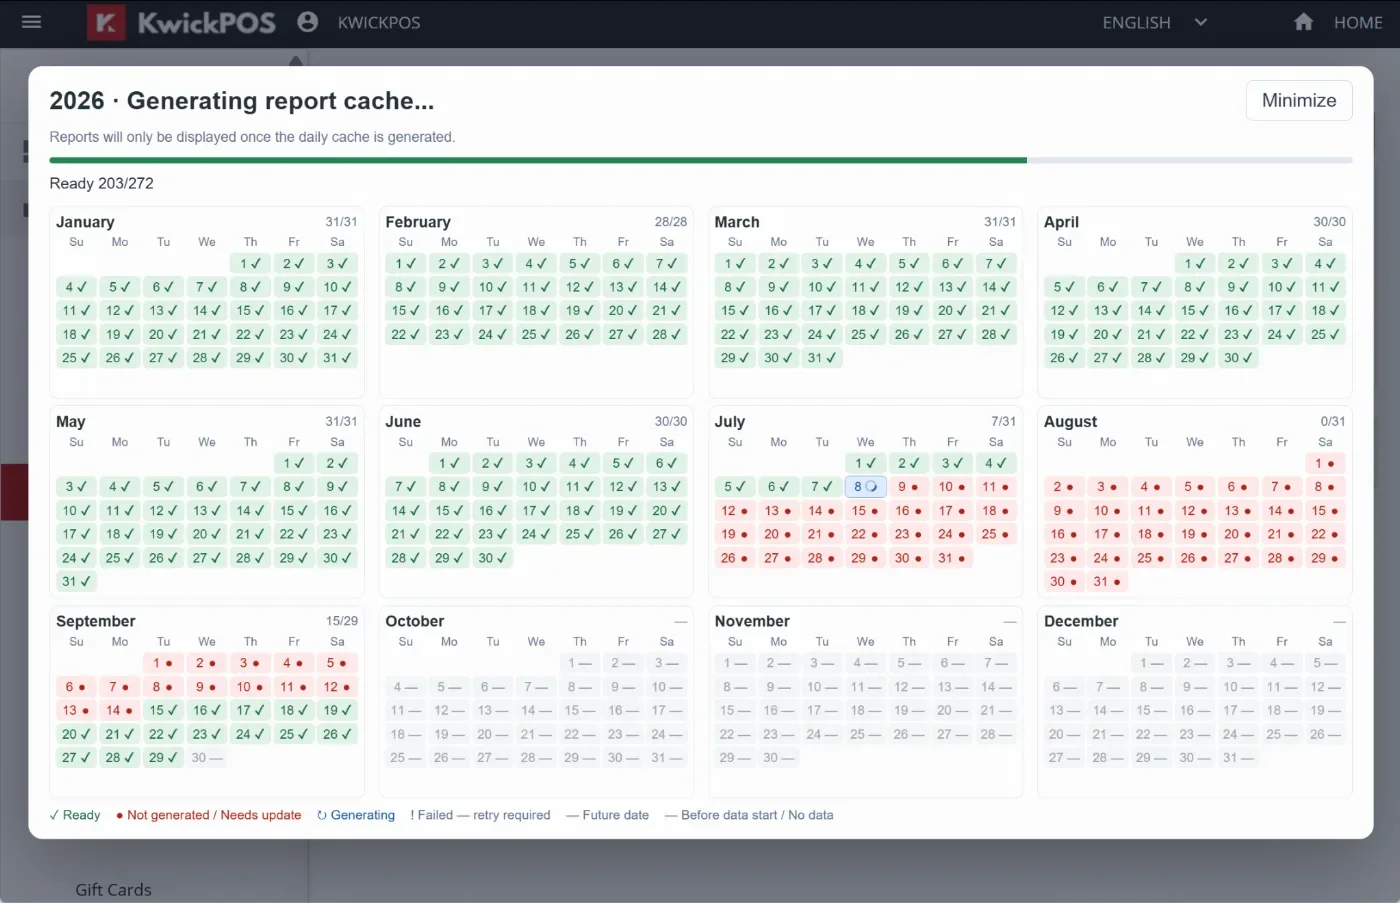Click the "15/29" count for September
The image size is (1400, 903).
click(x=341, y=621)
